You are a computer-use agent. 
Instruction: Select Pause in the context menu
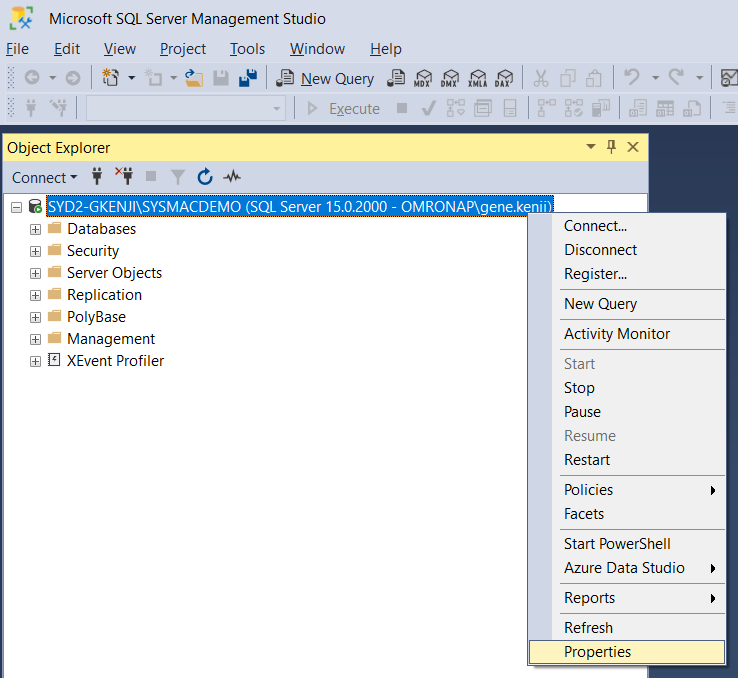tap(627, 412)
